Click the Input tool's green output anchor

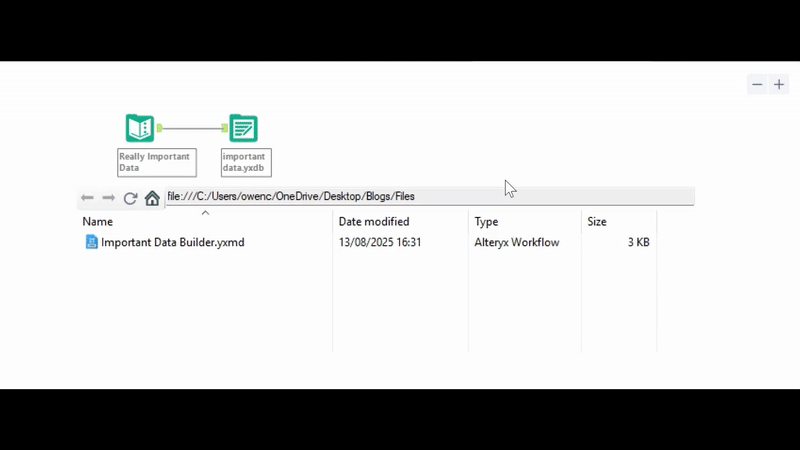click(x=160, y=128)
